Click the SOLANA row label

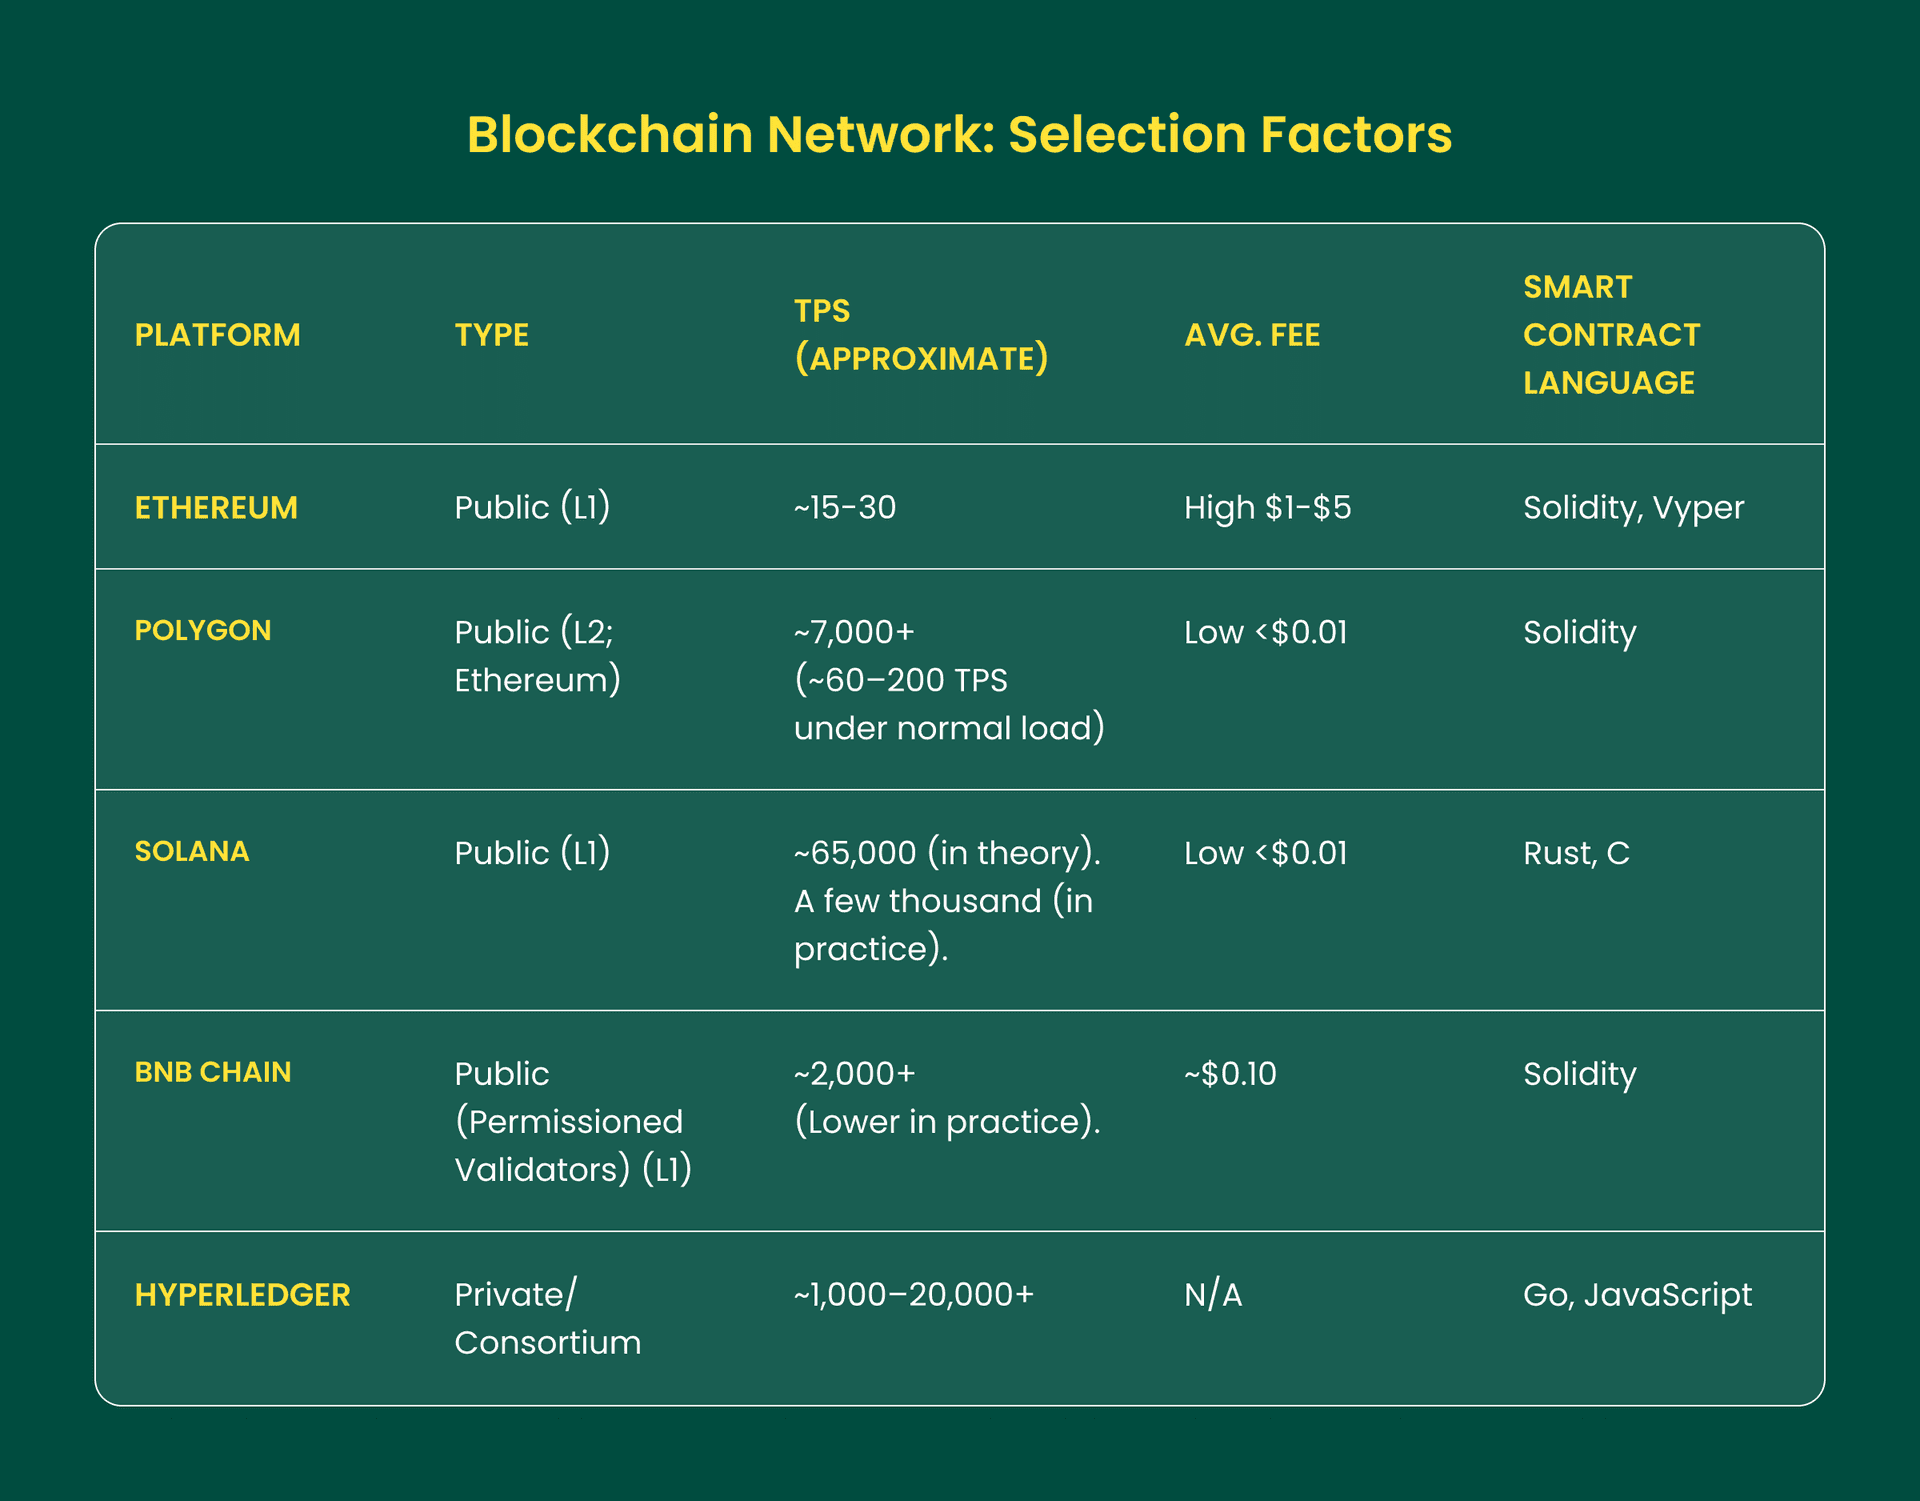click(x=192, y=852)
